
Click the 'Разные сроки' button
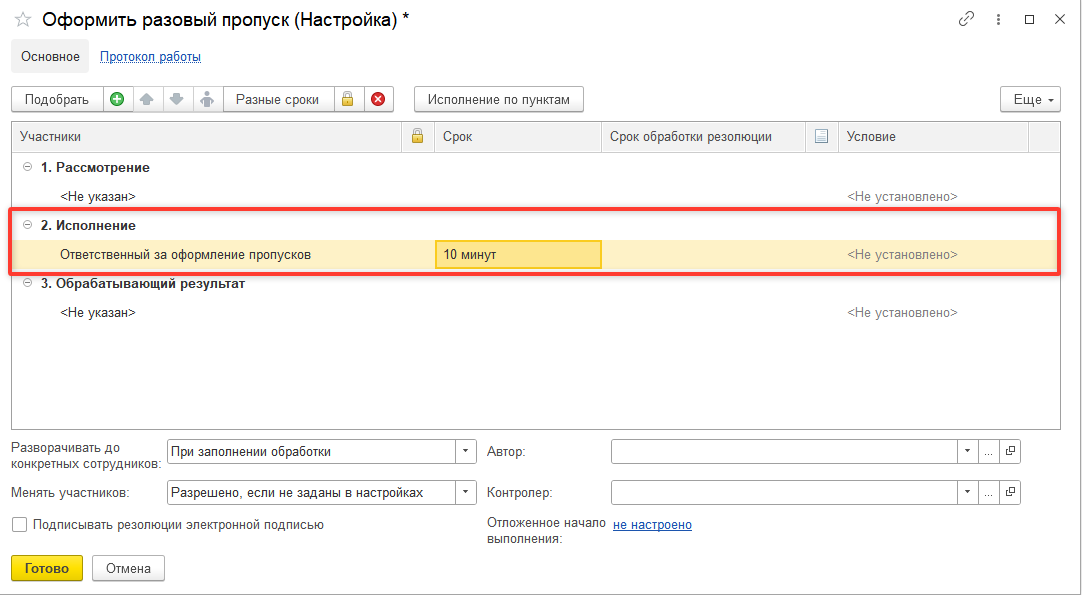click(x=277, y=99)
